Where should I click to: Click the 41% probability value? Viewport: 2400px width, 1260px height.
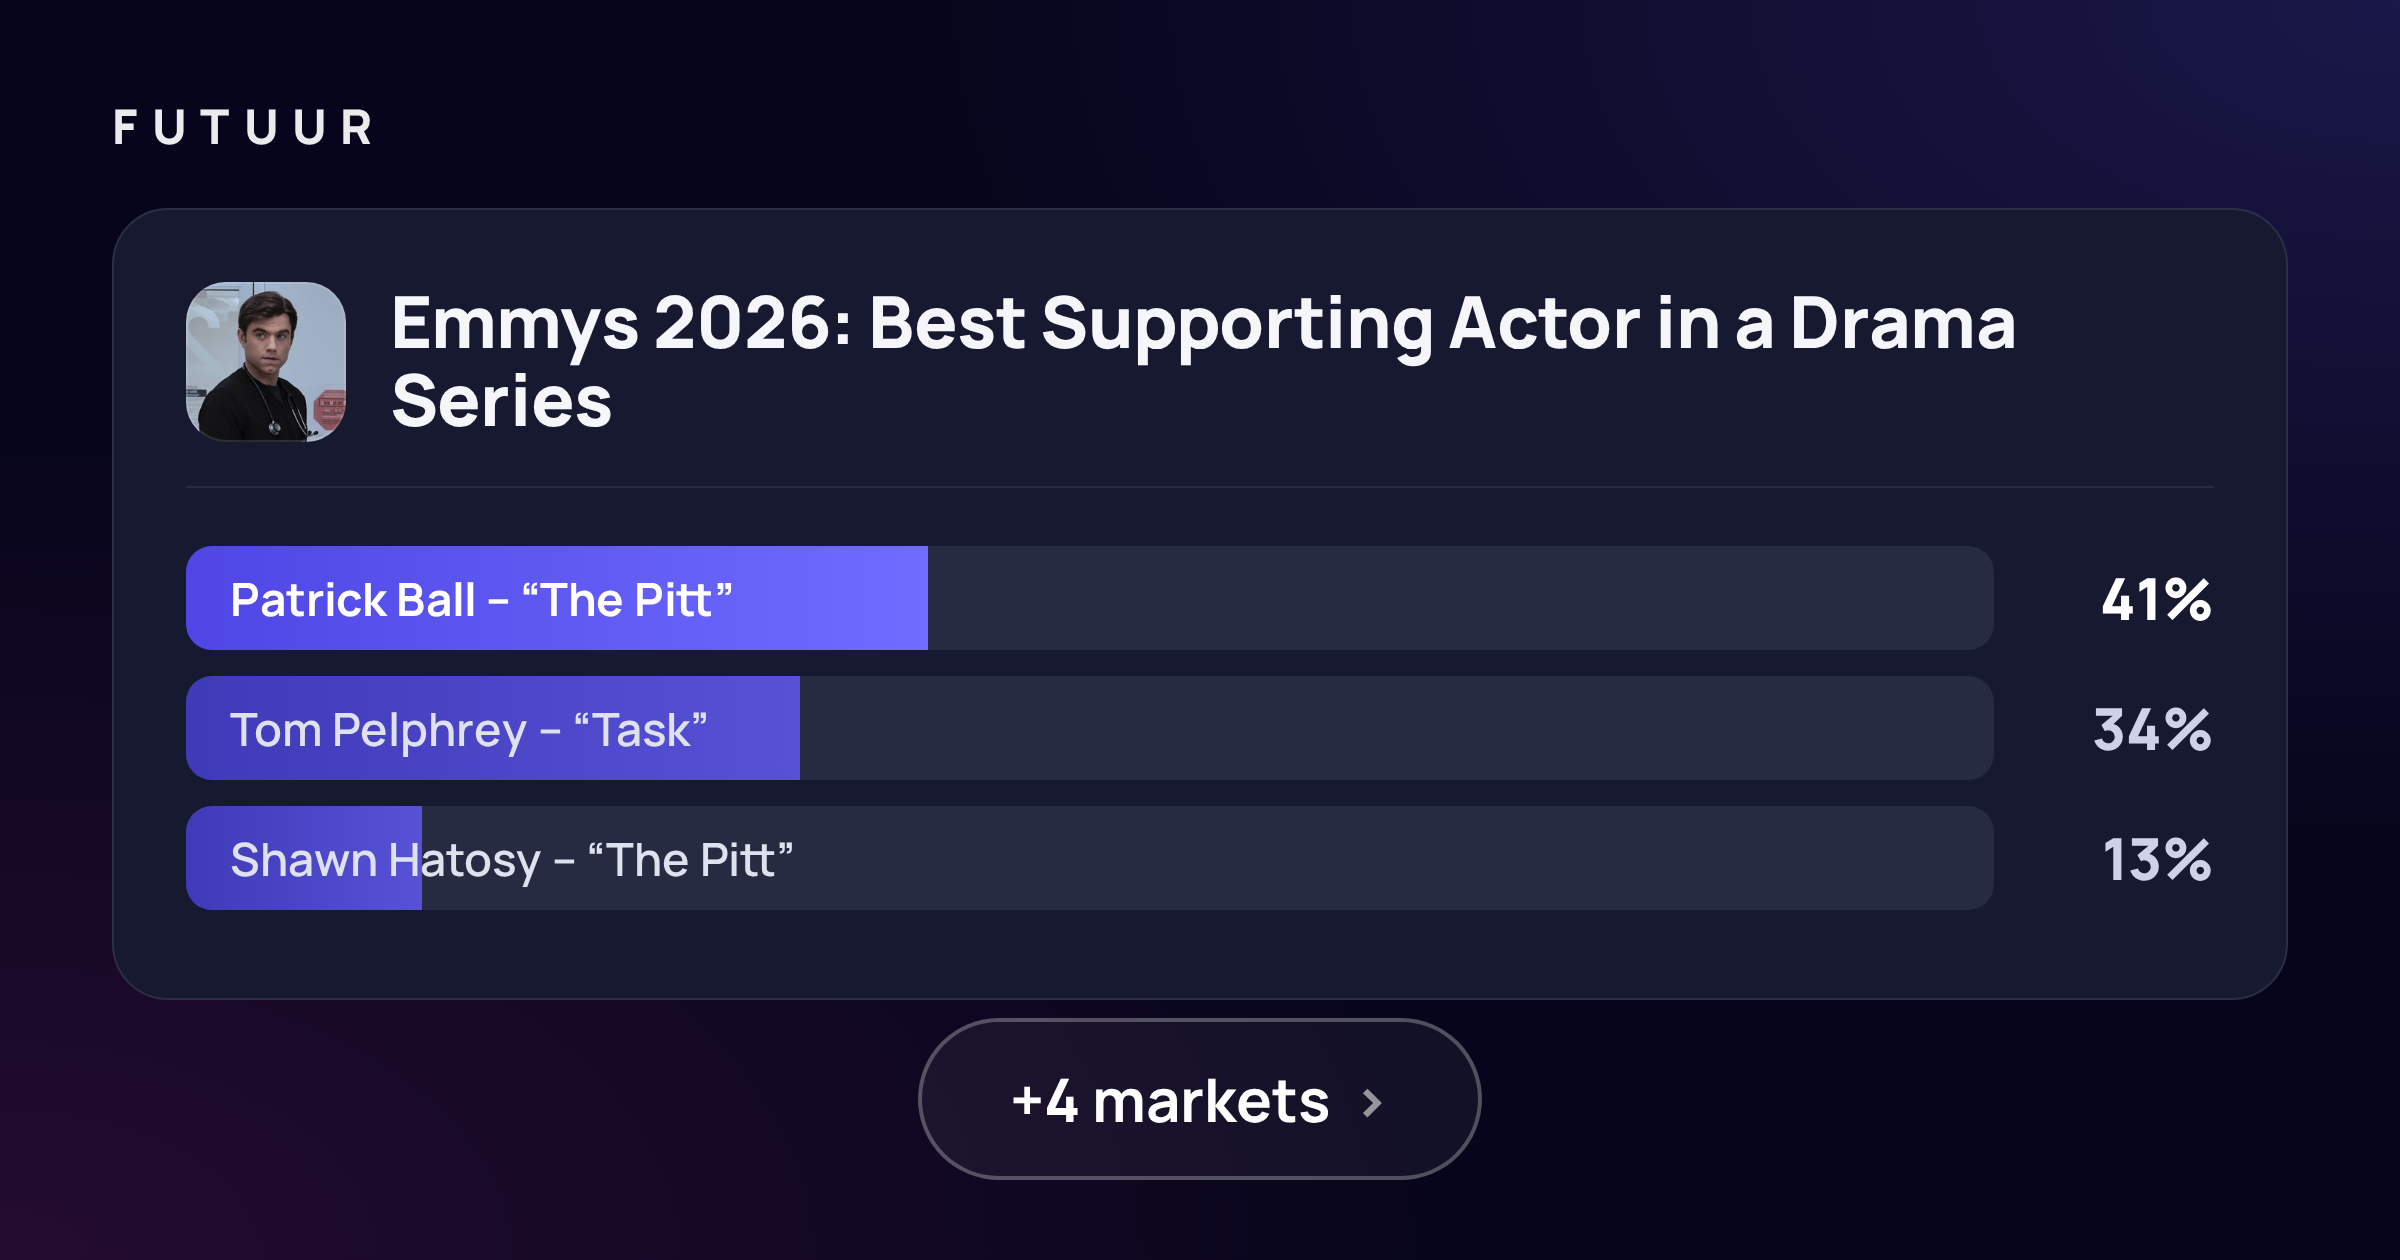pos(2156,600)
